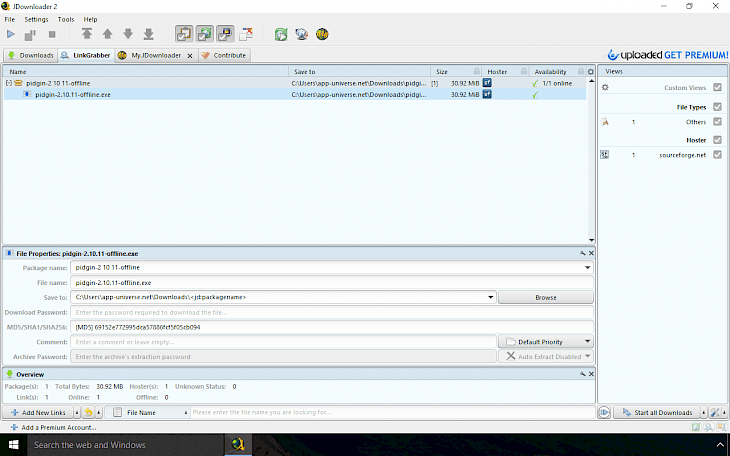730x456 pixels.
Task: Open the Default Priority dropdown
Action: (x=546, y=342)
